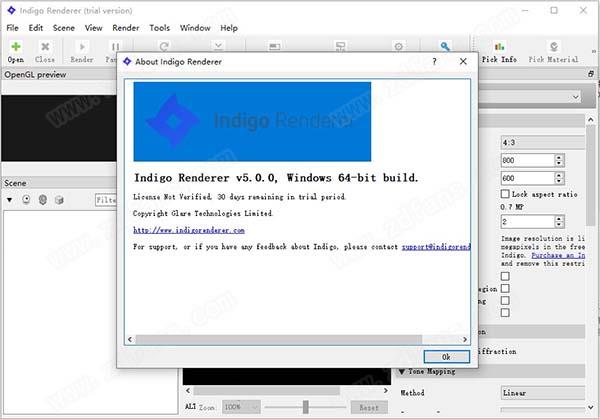The height and width of the screenshot is (419, 600).
Task: Click the Close scene X icon
Action: click(x=45, y=47)
